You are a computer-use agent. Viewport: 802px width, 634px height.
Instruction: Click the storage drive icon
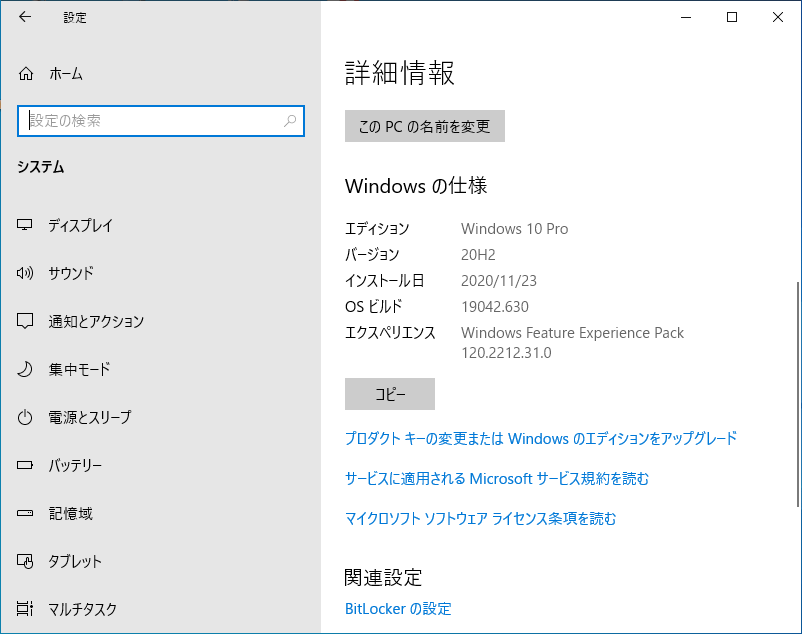click(25, 513)
